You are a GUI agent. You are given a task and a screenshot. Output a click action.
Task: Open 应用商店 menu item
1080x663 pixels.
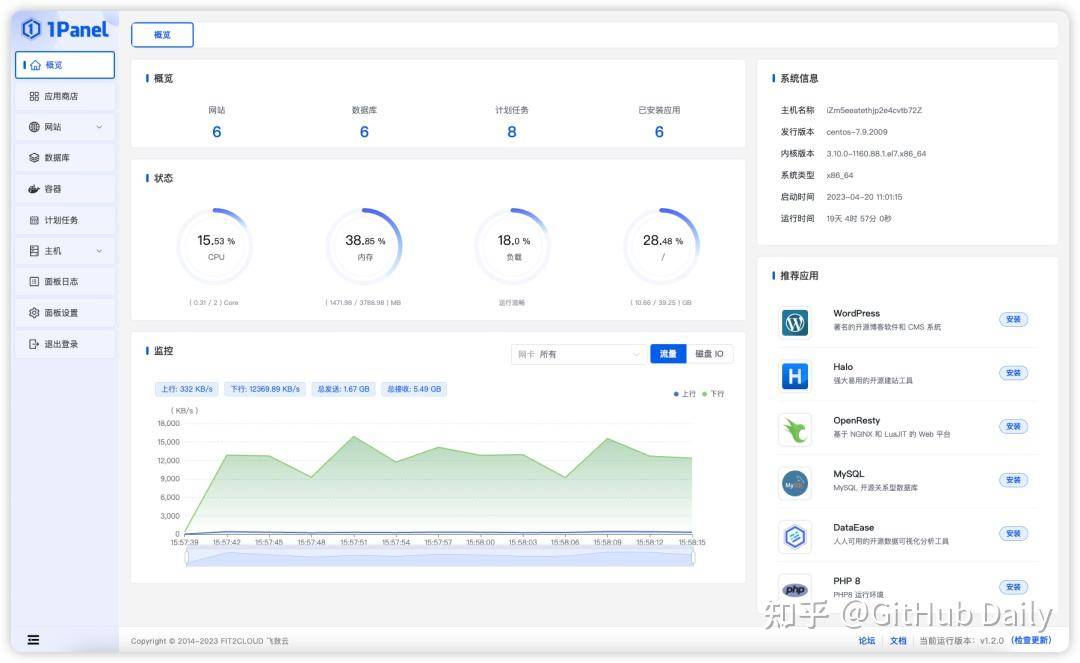[x=65, y=96]
